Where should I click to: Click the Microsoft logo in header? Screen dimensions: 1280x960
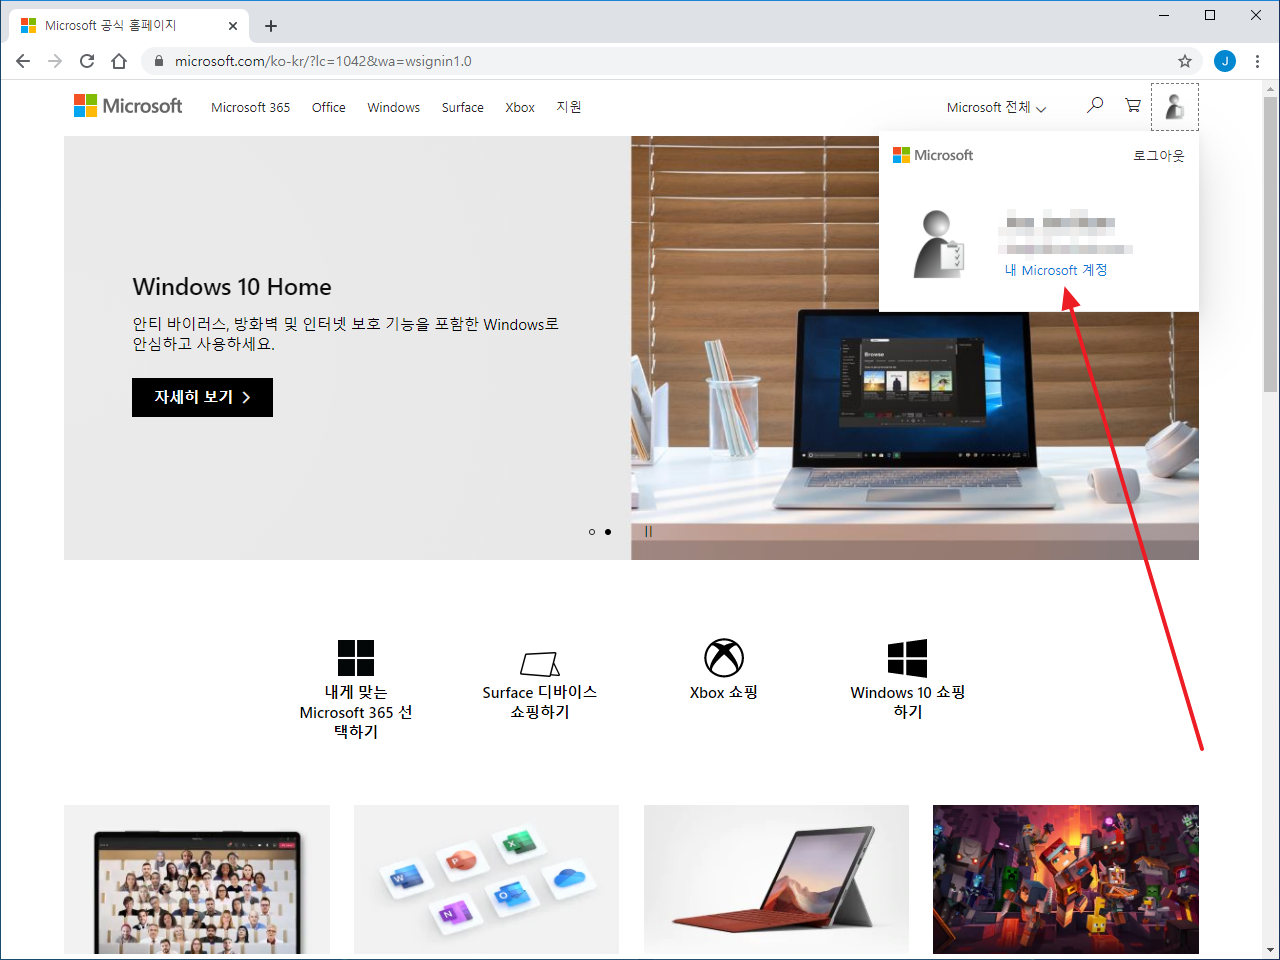point(128,106)
